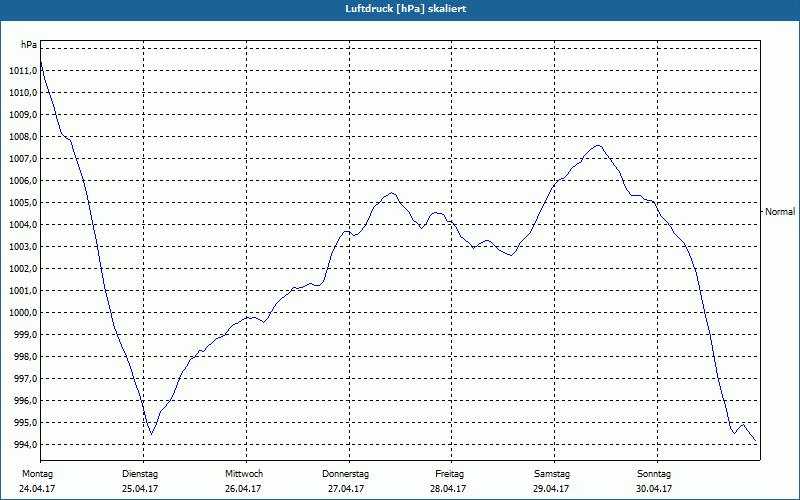Click the pressure peak between Samstag and Sonntag
800x500 pixels.
[x=598, y=145]
